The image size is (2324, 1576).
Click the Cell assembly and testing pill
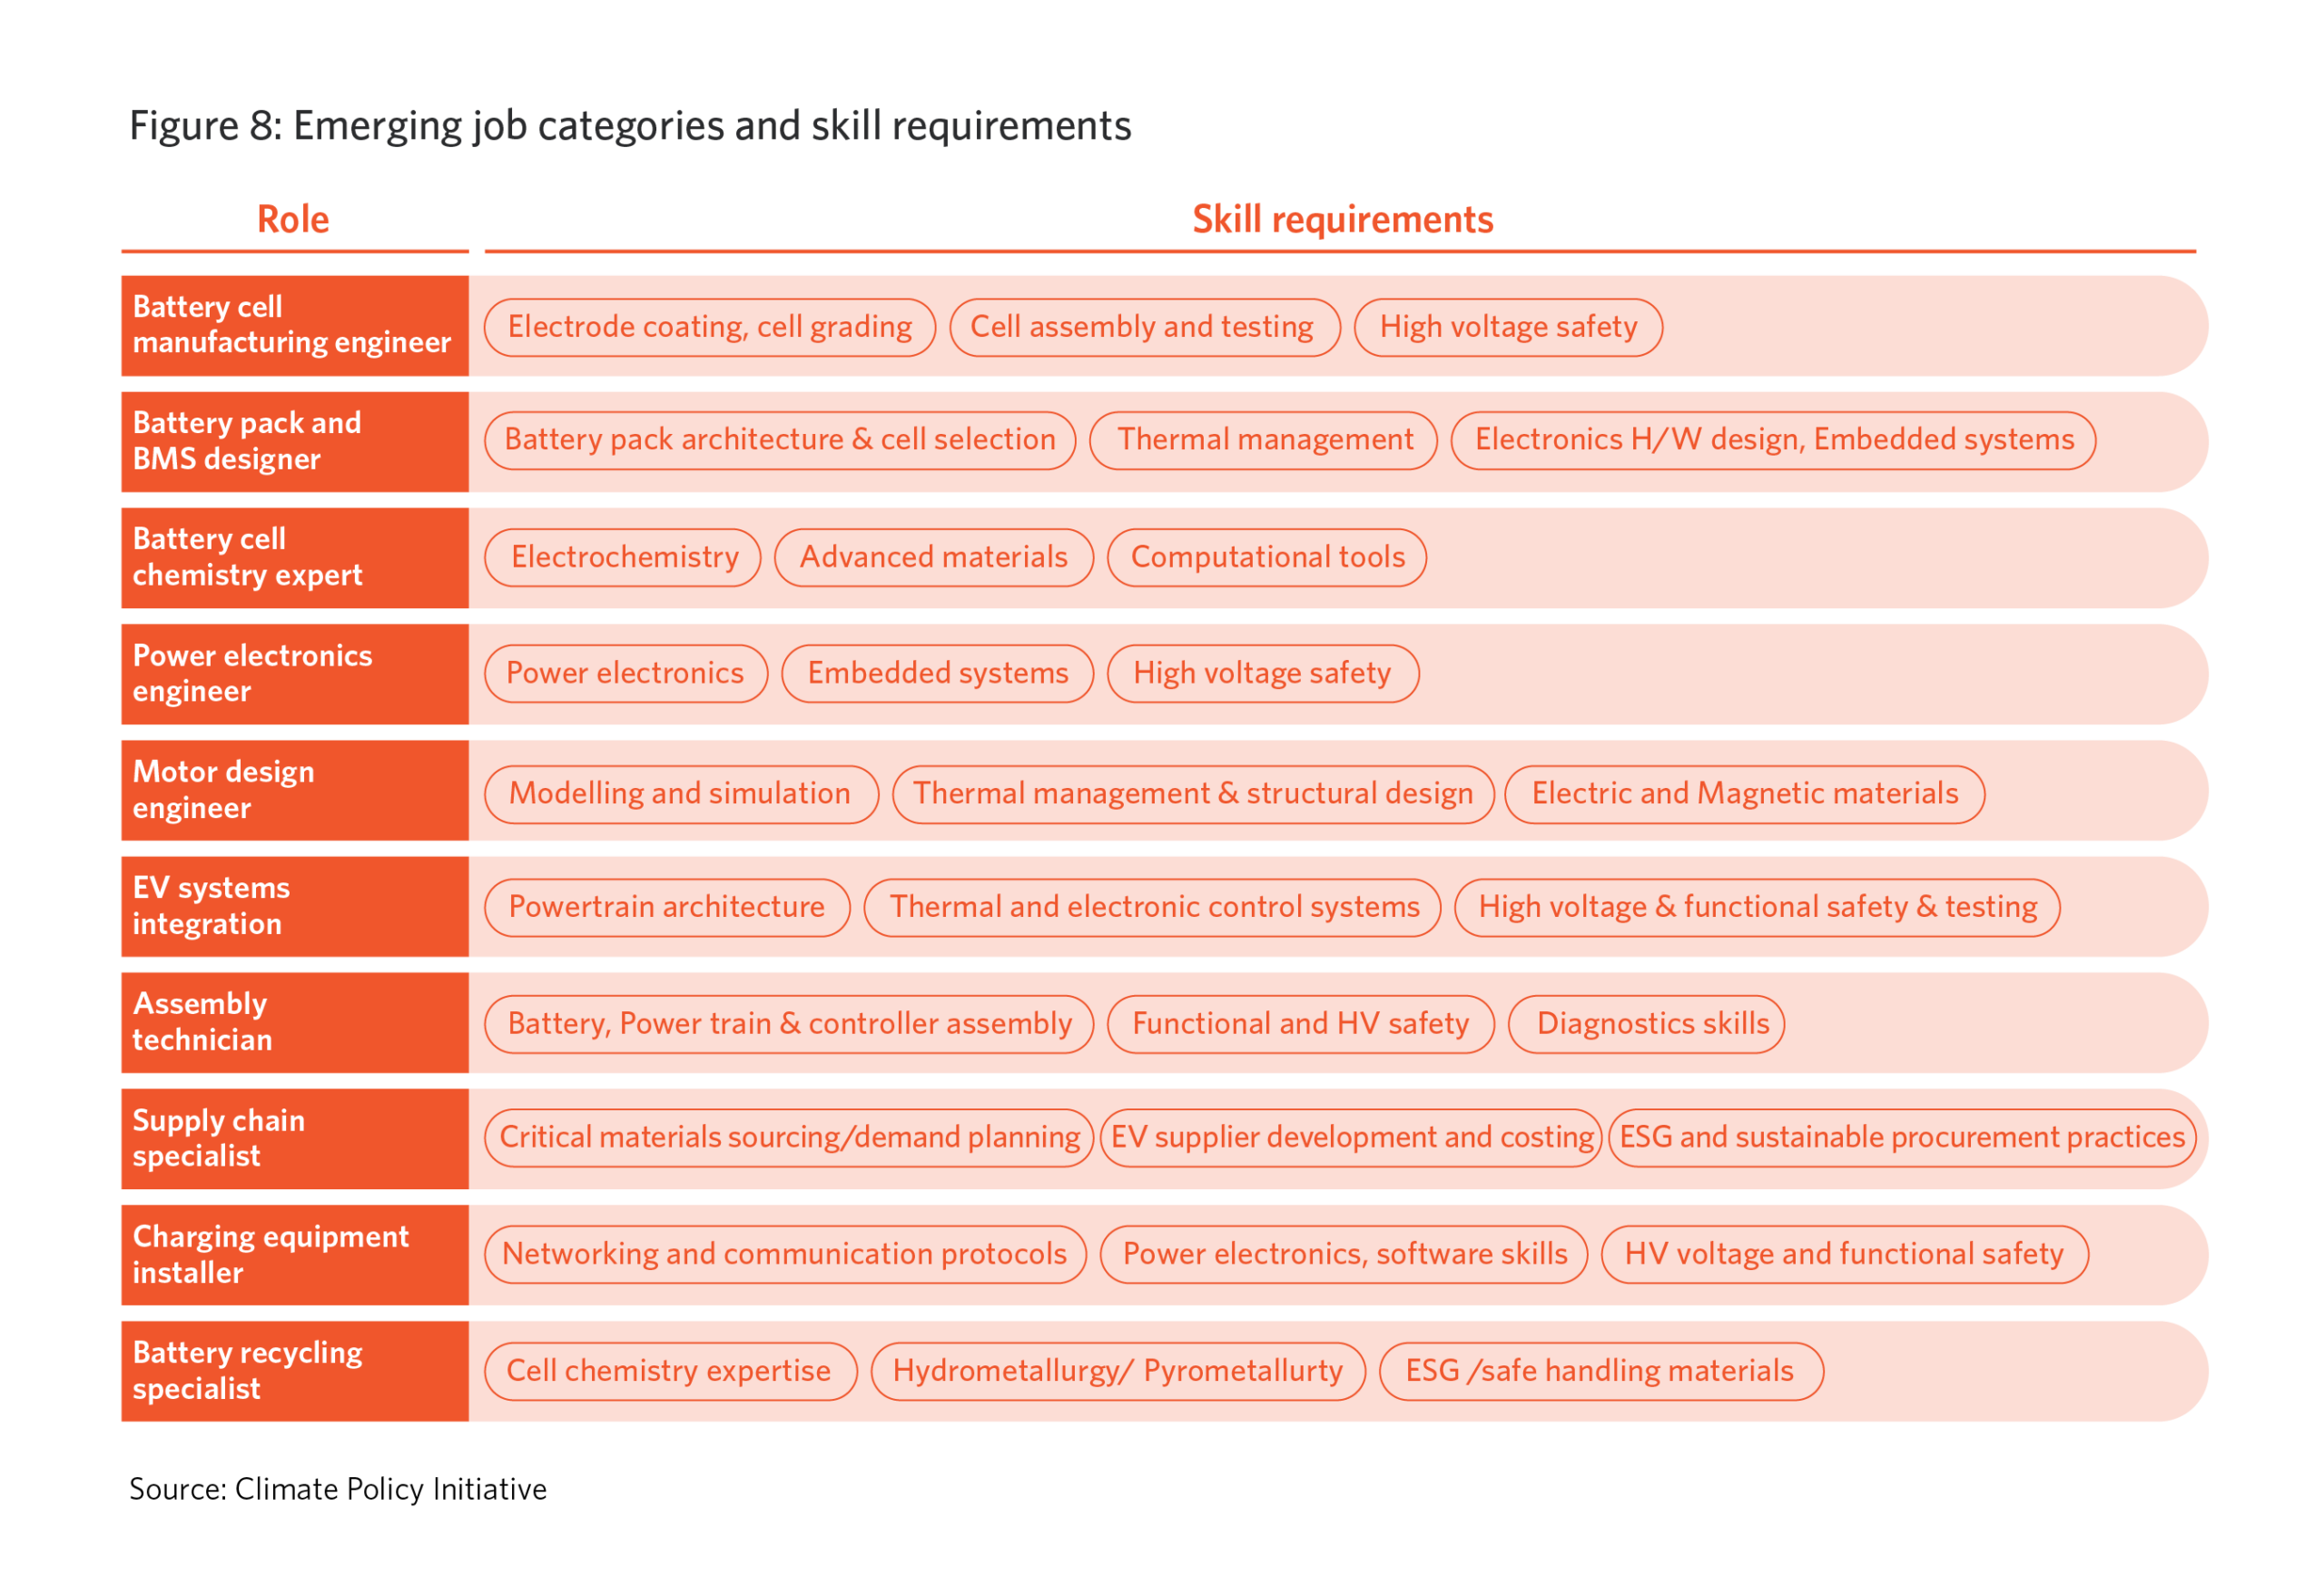point(1143,327)
